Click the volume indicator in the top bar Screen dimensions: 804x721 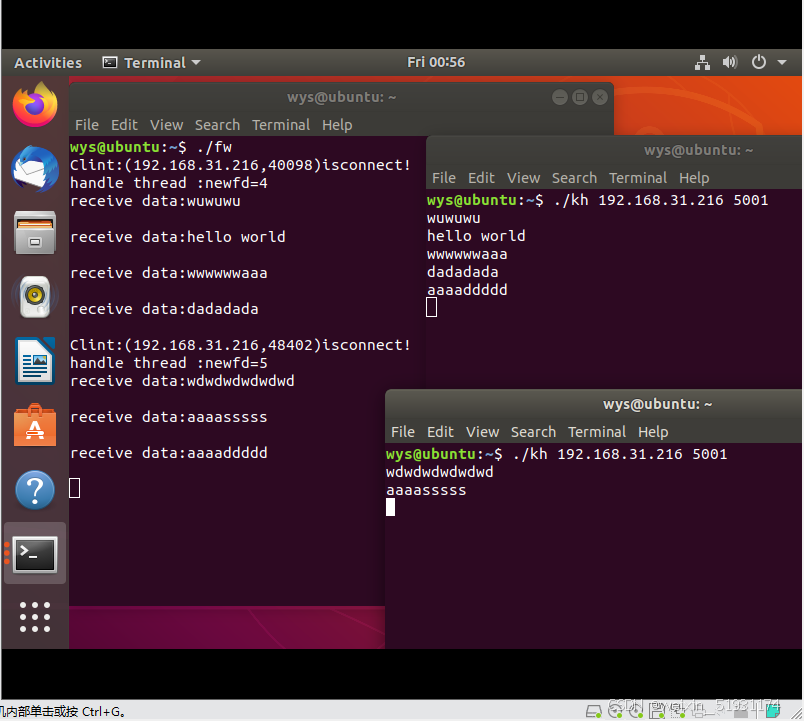click(x=729, y=62)
